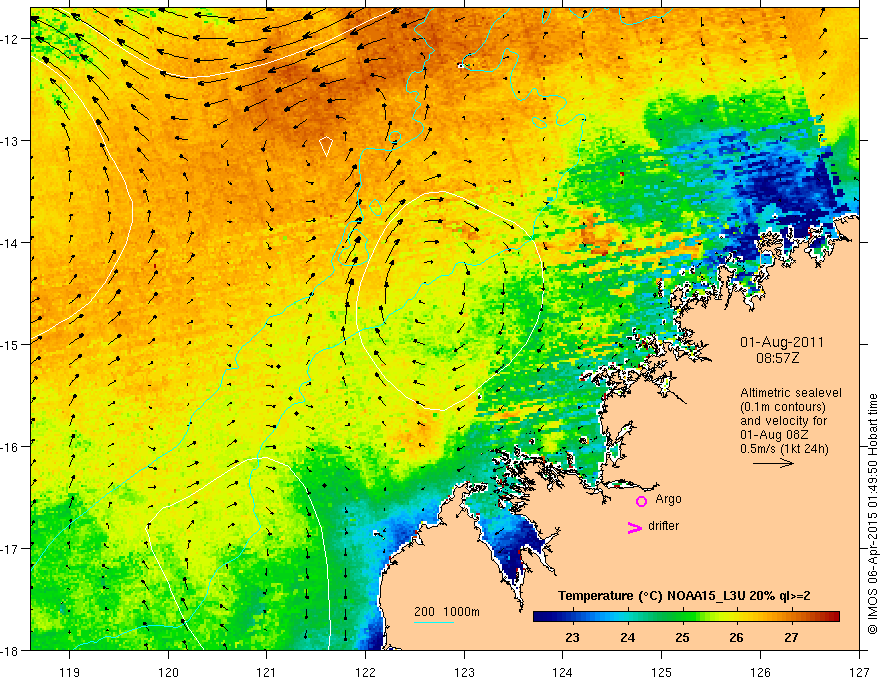Click the dark blue end of color bar
Image resolution: width=880 pixels, height=680 pixels.
(538, 617)
